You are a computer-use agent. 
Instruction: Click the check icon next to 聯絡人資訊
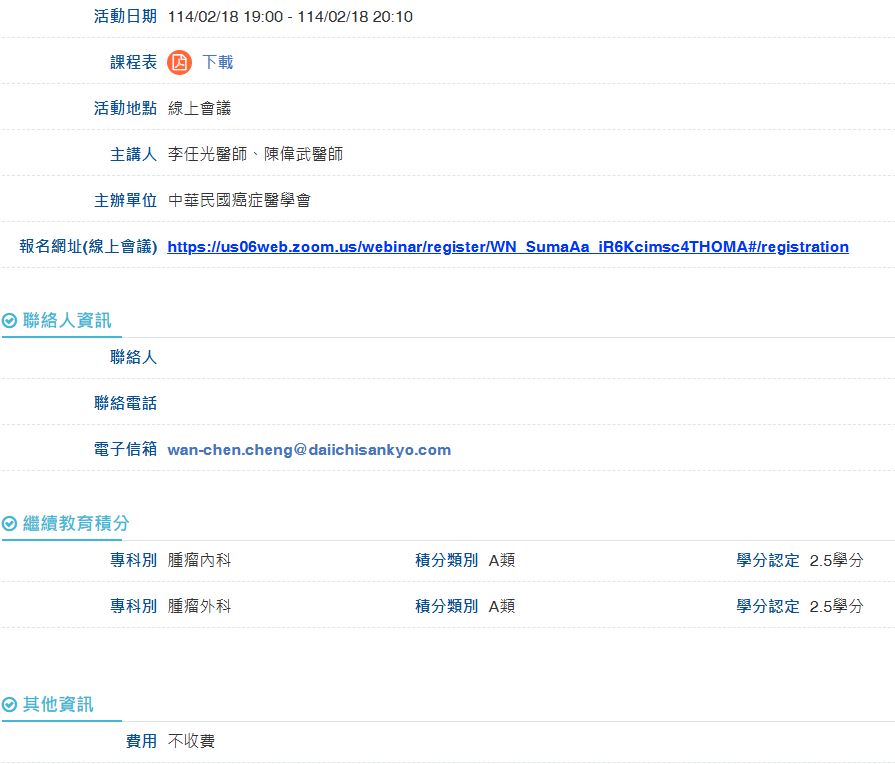pos(10,321)
